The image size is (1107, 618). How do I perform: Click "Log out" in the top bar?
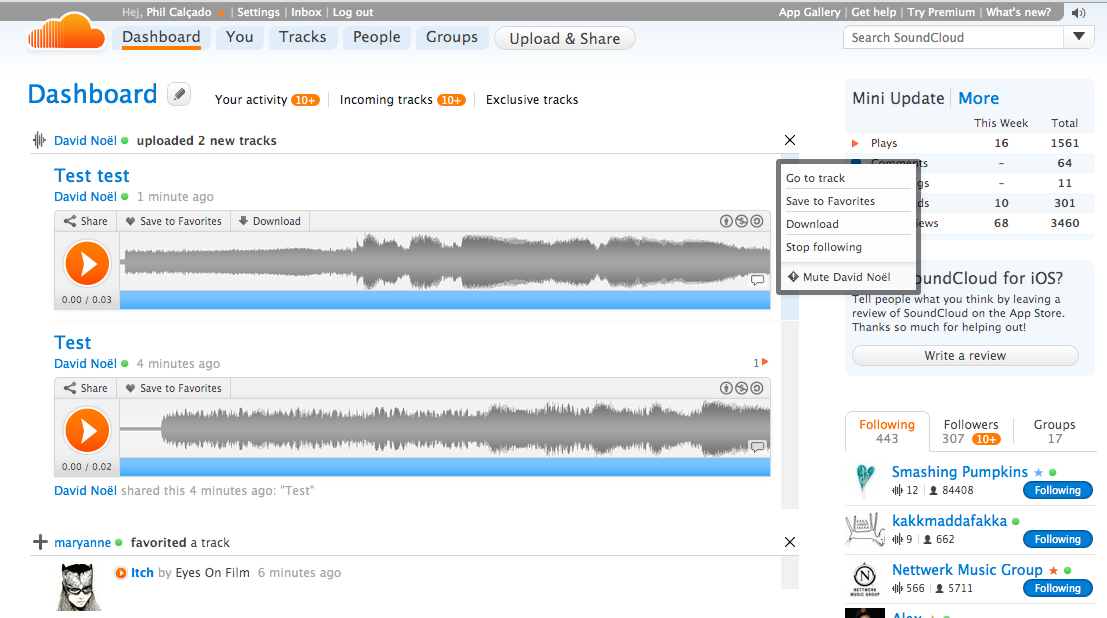coord(353,12)
